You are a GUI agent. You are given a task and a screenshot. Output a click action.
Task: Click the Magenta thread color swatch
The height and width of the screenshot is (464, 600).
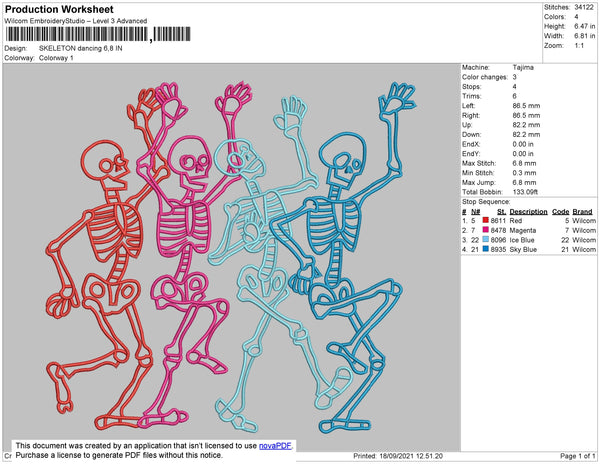tap(486, 230)
